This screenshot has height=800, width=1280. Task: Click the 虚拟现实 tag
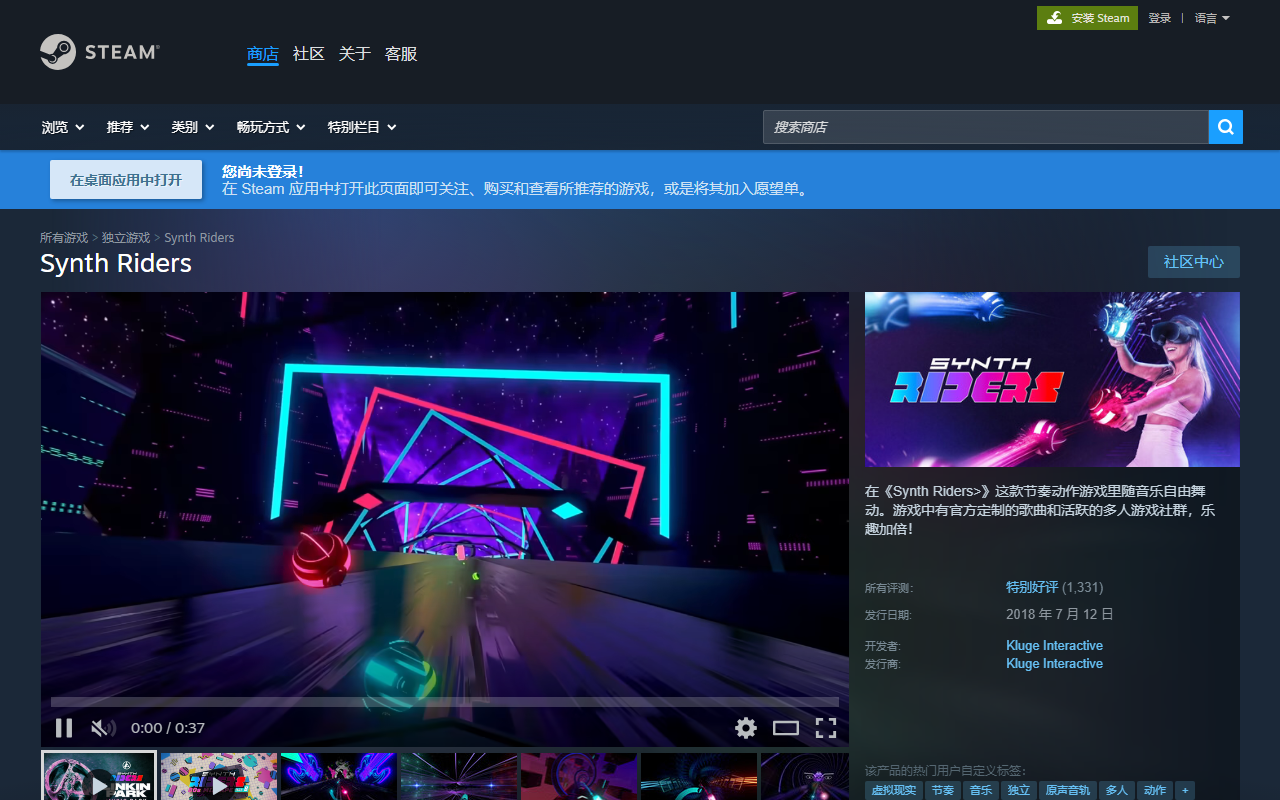click(894, 790)
